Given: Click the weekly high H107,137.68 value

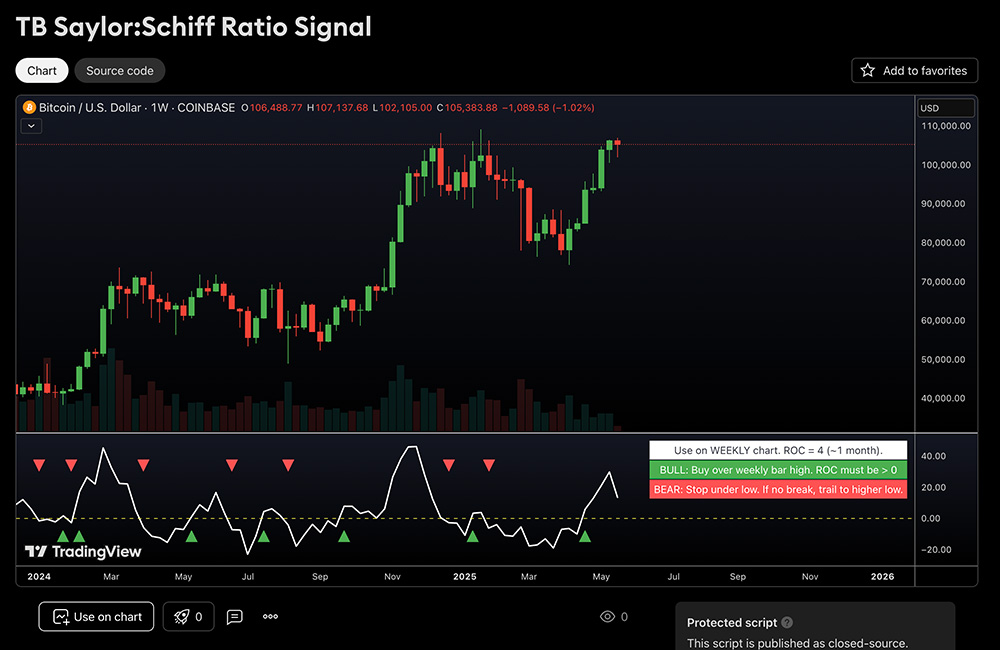Looking at the screenshot, I should tap(337, 108).
